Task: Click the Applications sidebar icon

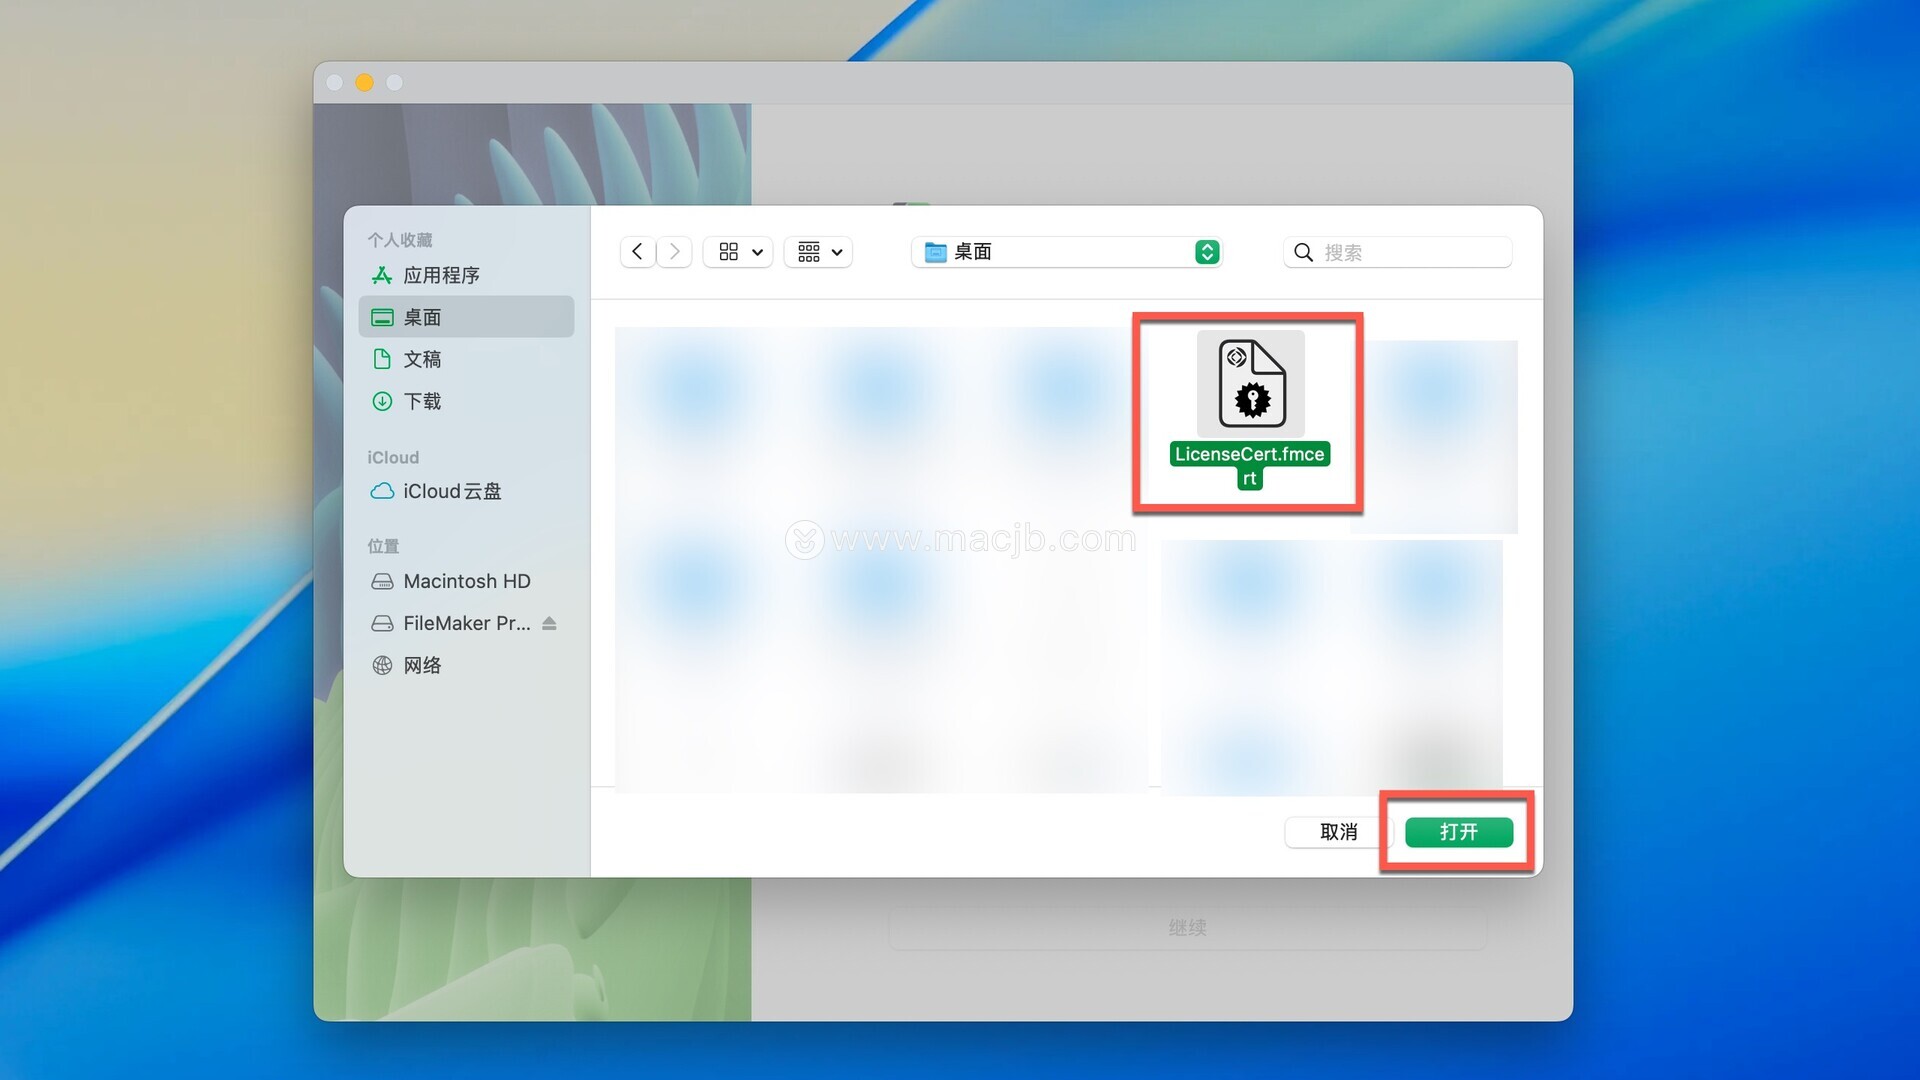Action: point(382,275)
